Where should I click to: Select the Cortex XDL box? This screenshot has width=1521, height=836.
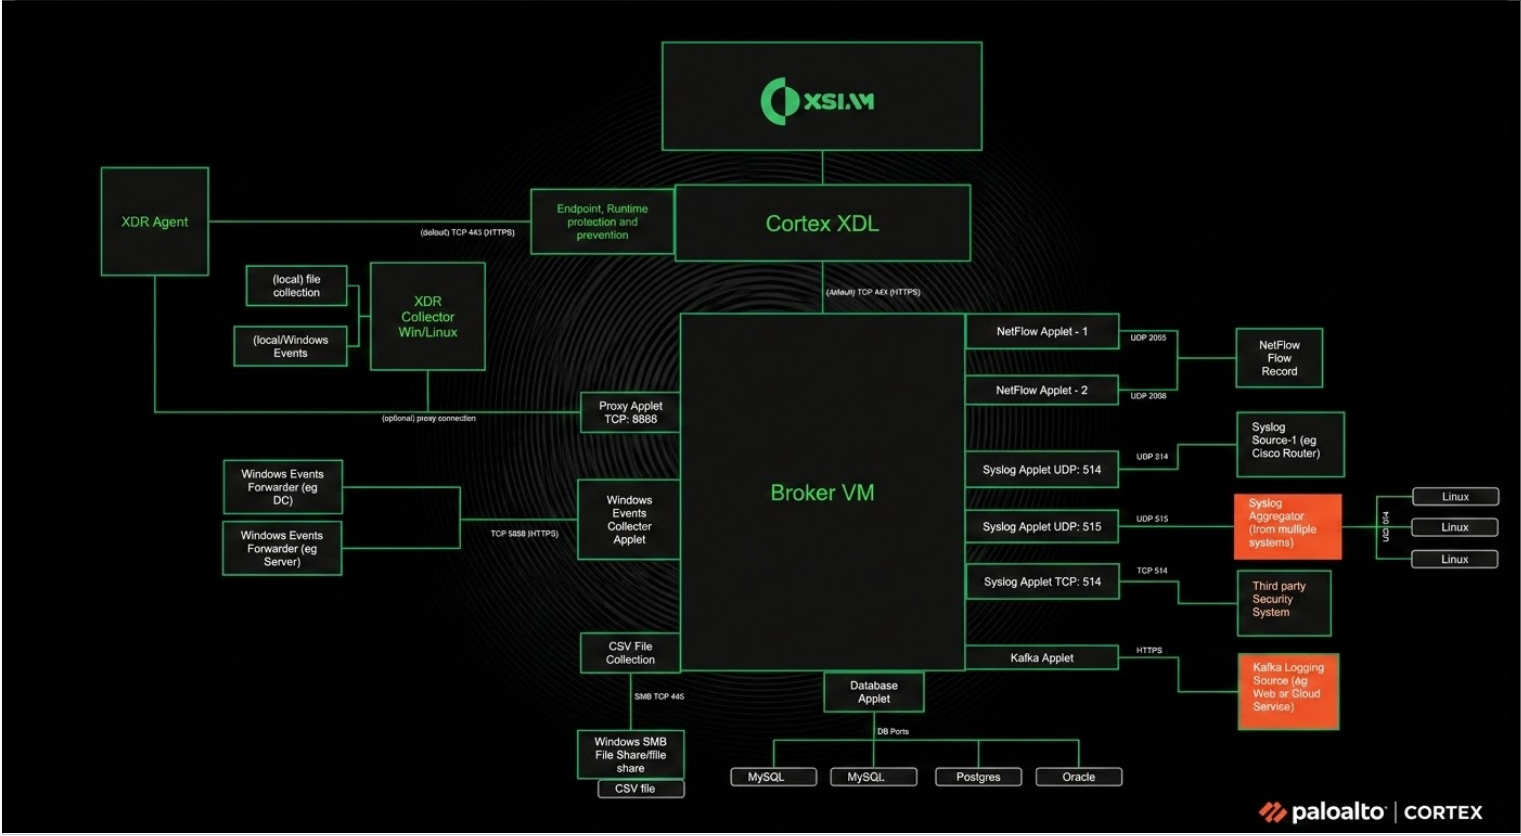tap(822, 223)
